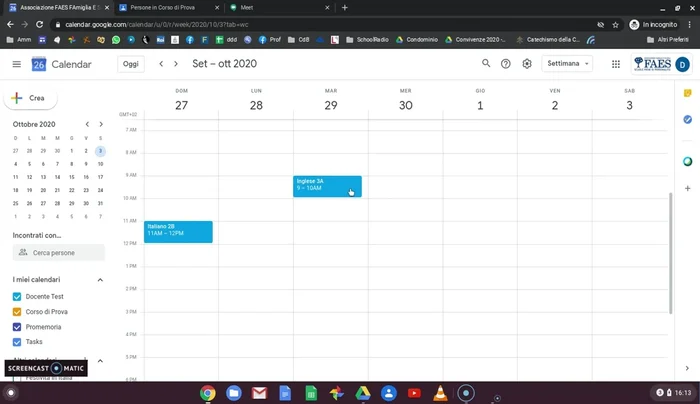Open Condominio bookmark
The height and width of the screenshot is (404, 700).
click(x=417, y=40)
